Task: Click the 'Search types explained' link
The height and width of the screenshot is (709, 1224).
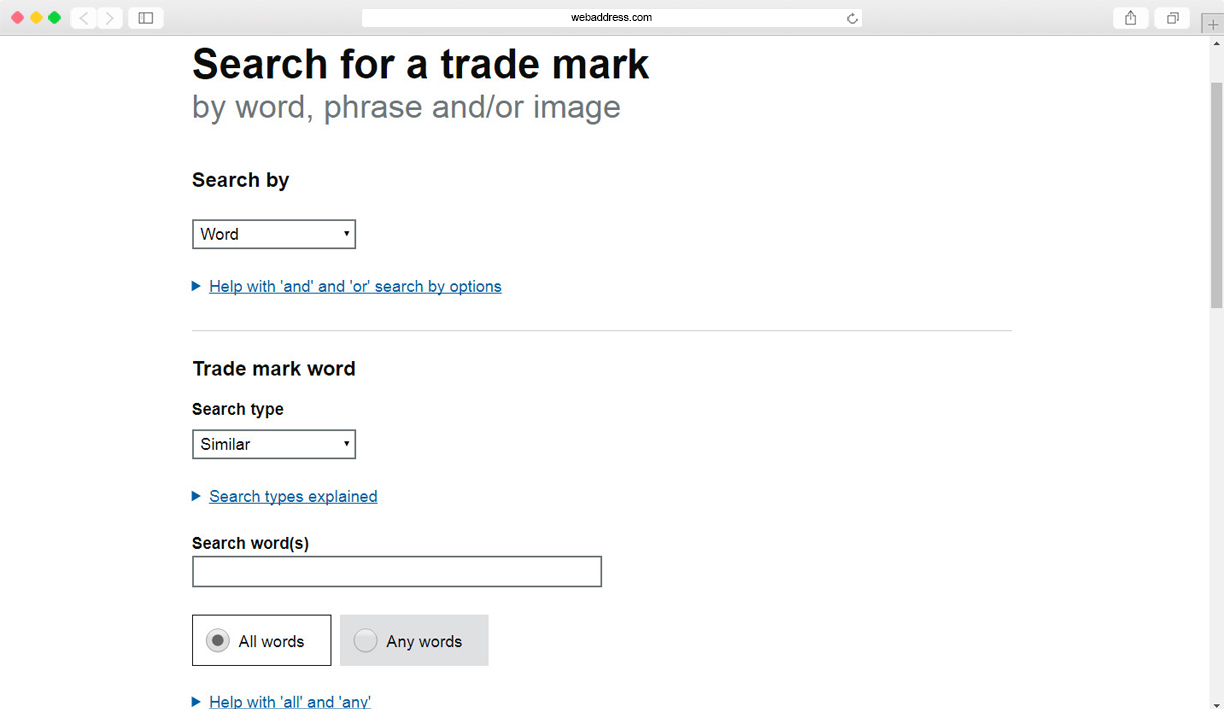Action: (x=293, y=497)
